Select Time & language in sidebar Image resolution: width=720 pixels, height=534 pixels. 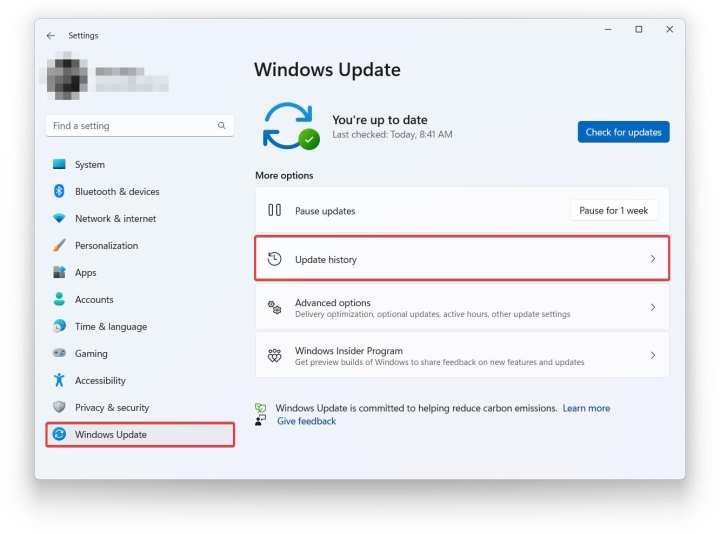pyautogui.click(x=110, y=327)
